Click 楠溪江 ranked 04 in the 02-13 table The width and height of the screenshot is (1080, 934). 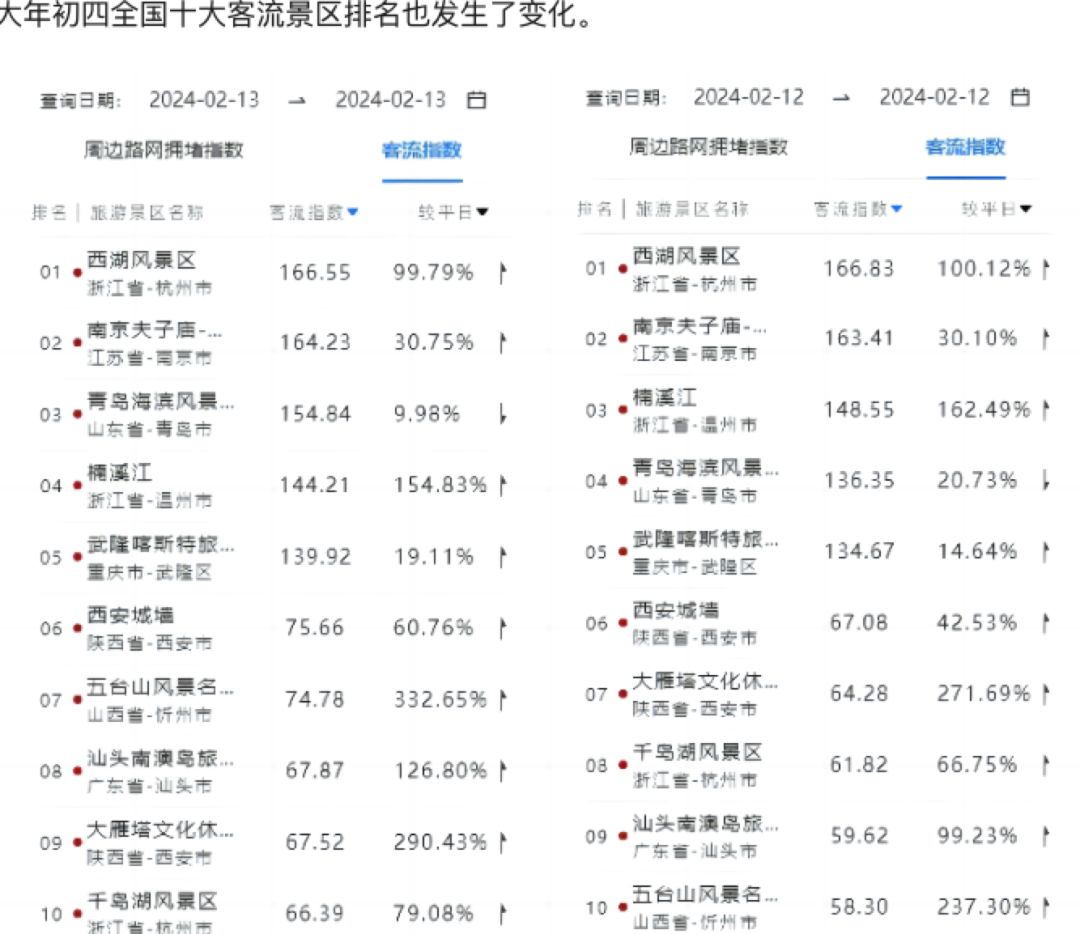[x=120, y=472]
